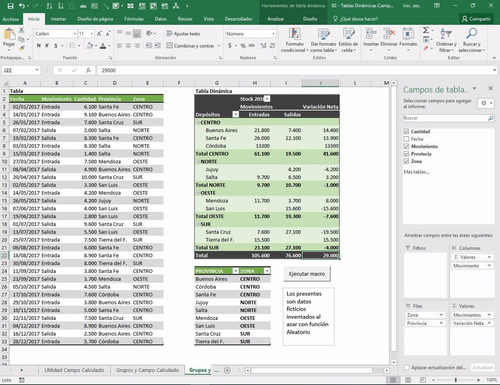Apply currency format with the $ icon

(x=230, y=46)
